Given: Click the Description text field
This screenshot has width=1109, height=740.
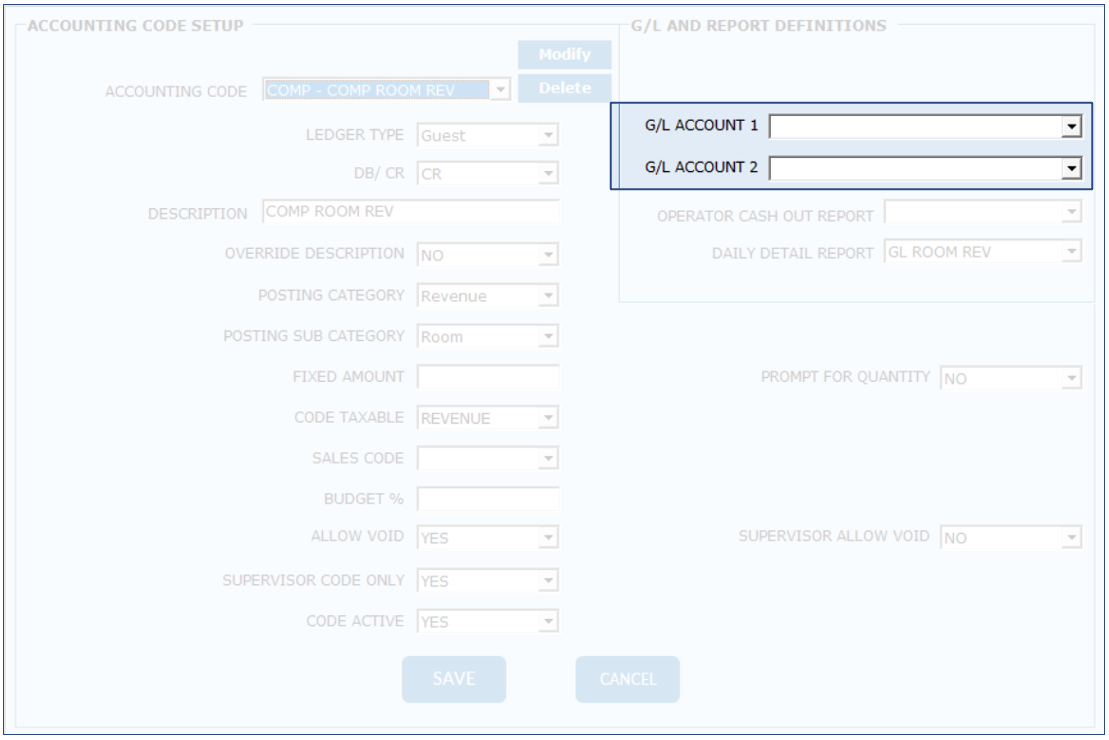Looking at the screenshot, I should (x=411, y=212).
